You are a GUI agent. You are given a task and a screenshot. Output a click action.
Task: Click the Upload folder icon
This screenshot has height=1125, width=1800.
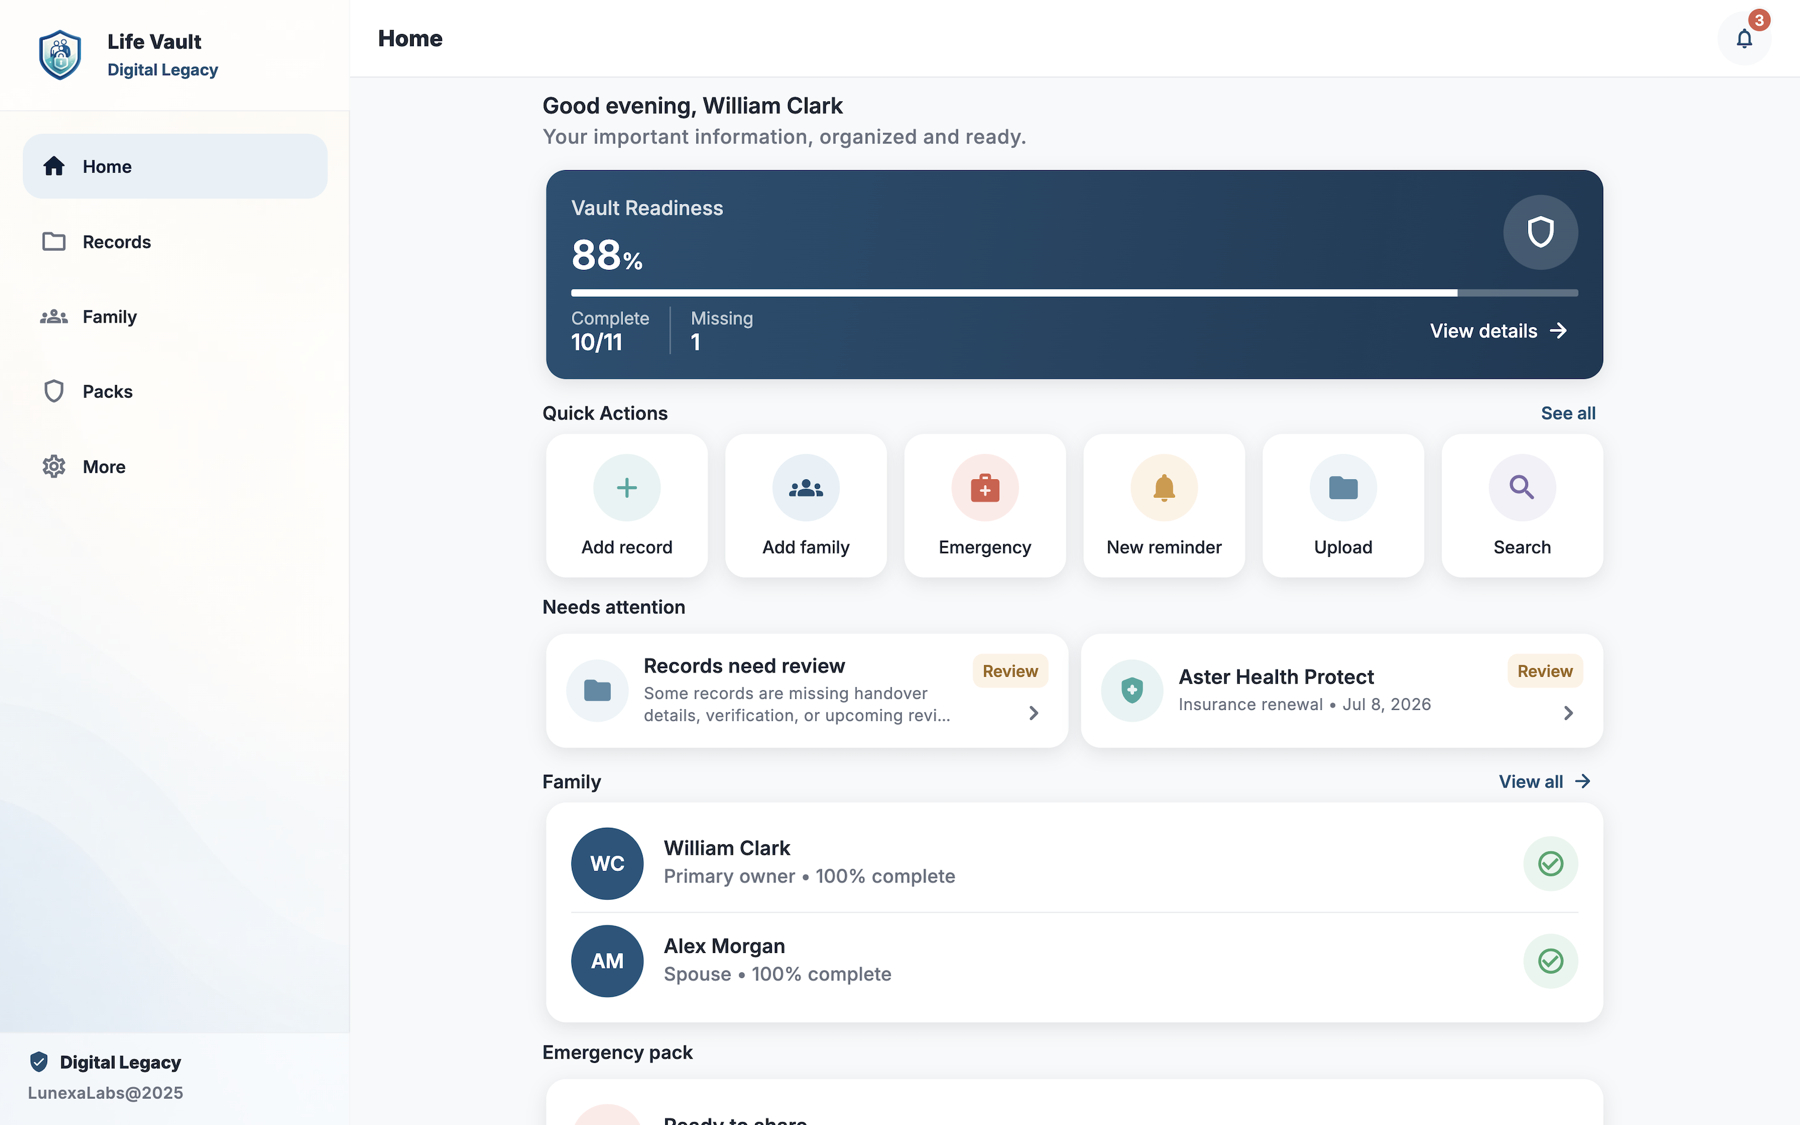tap(1343, 488)
